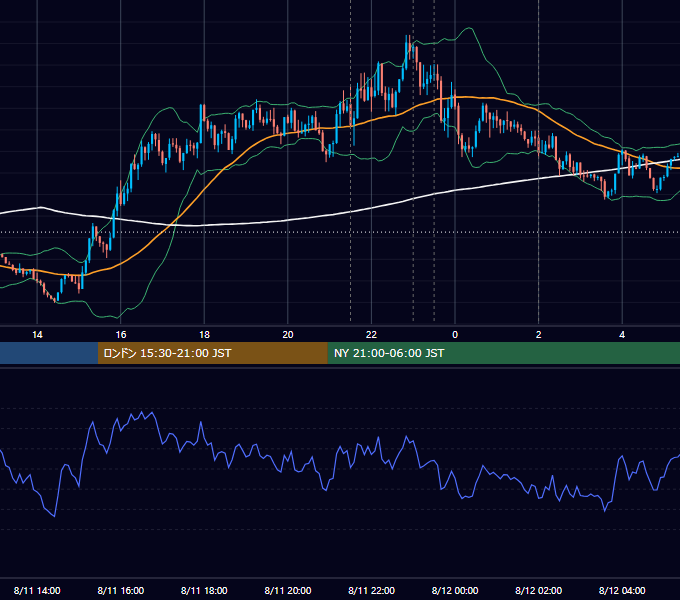Click the "8/12 04:00" date label
Screen dimensions: 680x600
click(x=622, y=590)
